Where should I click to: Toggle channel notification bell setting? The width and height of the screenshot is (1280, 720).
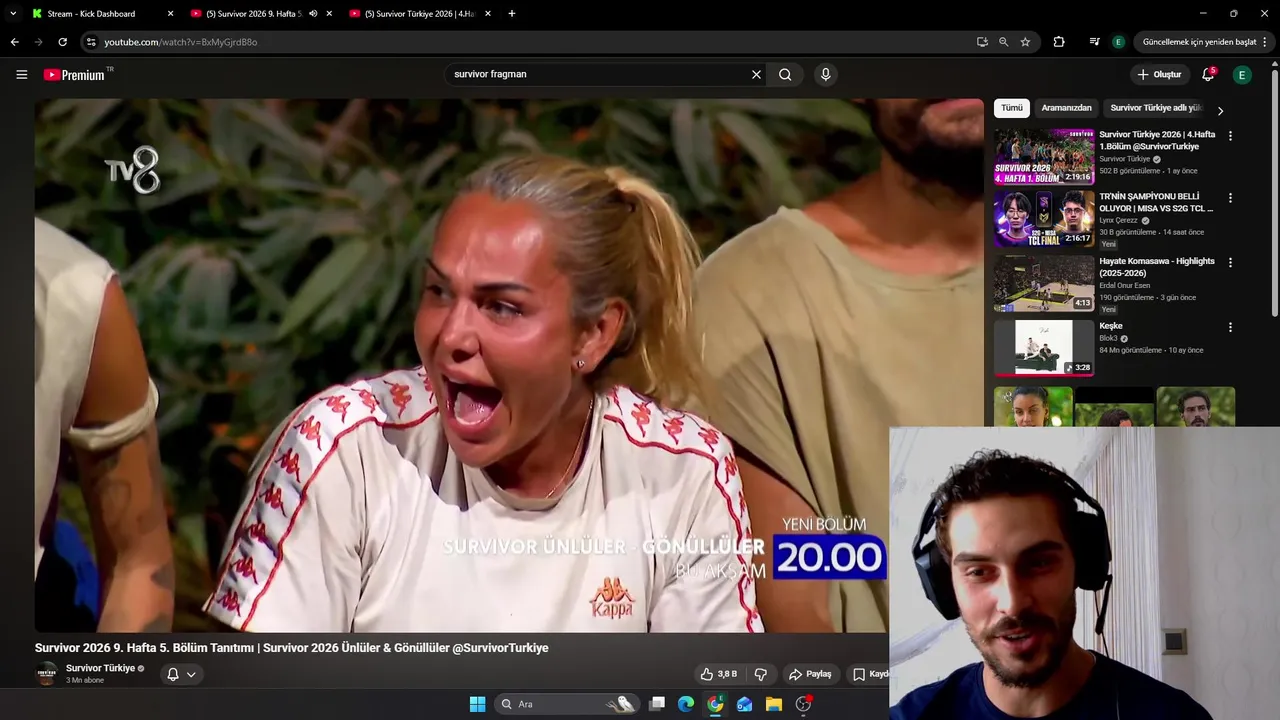[x=181, y=674]
